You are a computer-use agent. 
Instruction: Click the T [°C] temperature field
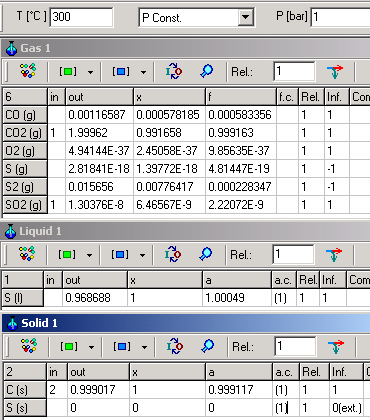[81, 17]
